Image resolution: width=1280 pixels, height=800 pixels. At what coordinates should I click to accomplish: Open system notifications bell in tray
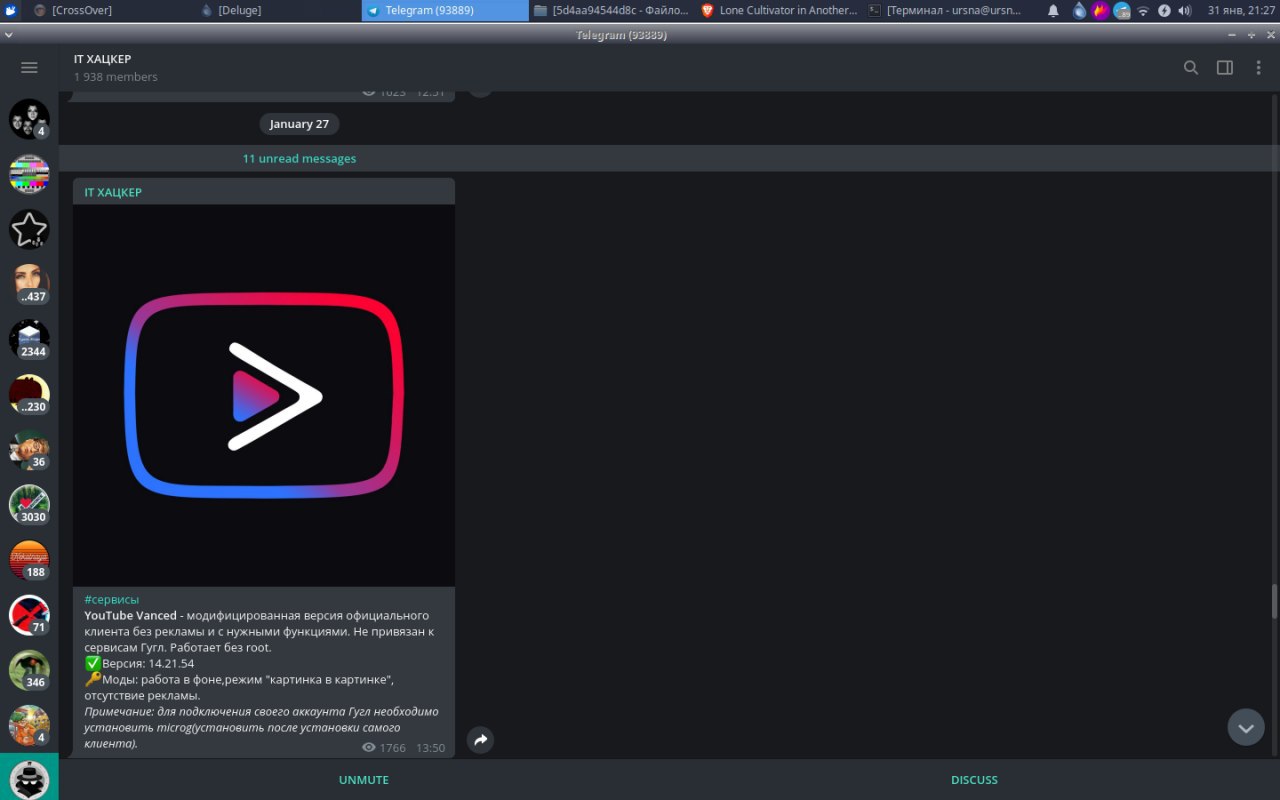tap(1053, 10)
